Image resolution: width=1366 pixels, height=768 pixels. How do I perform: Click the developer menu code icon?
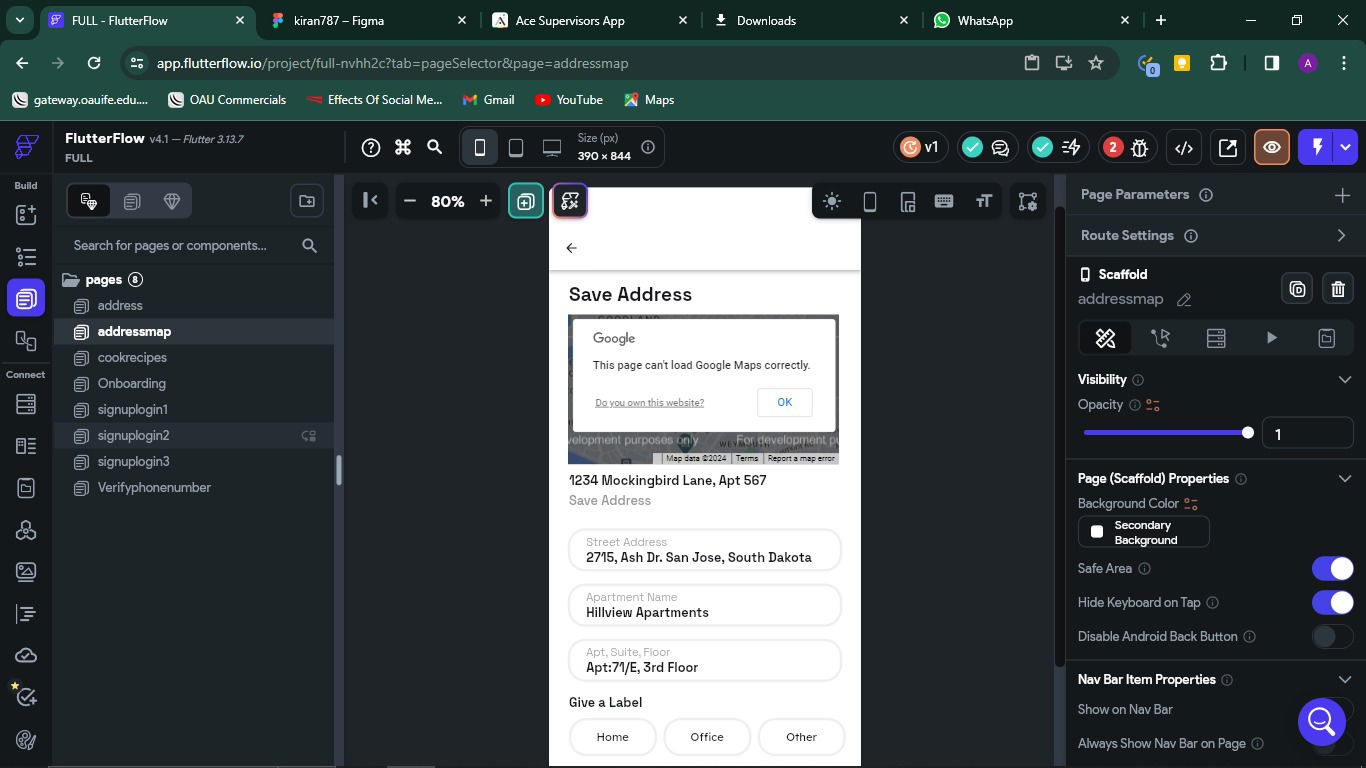[1184, 148]
